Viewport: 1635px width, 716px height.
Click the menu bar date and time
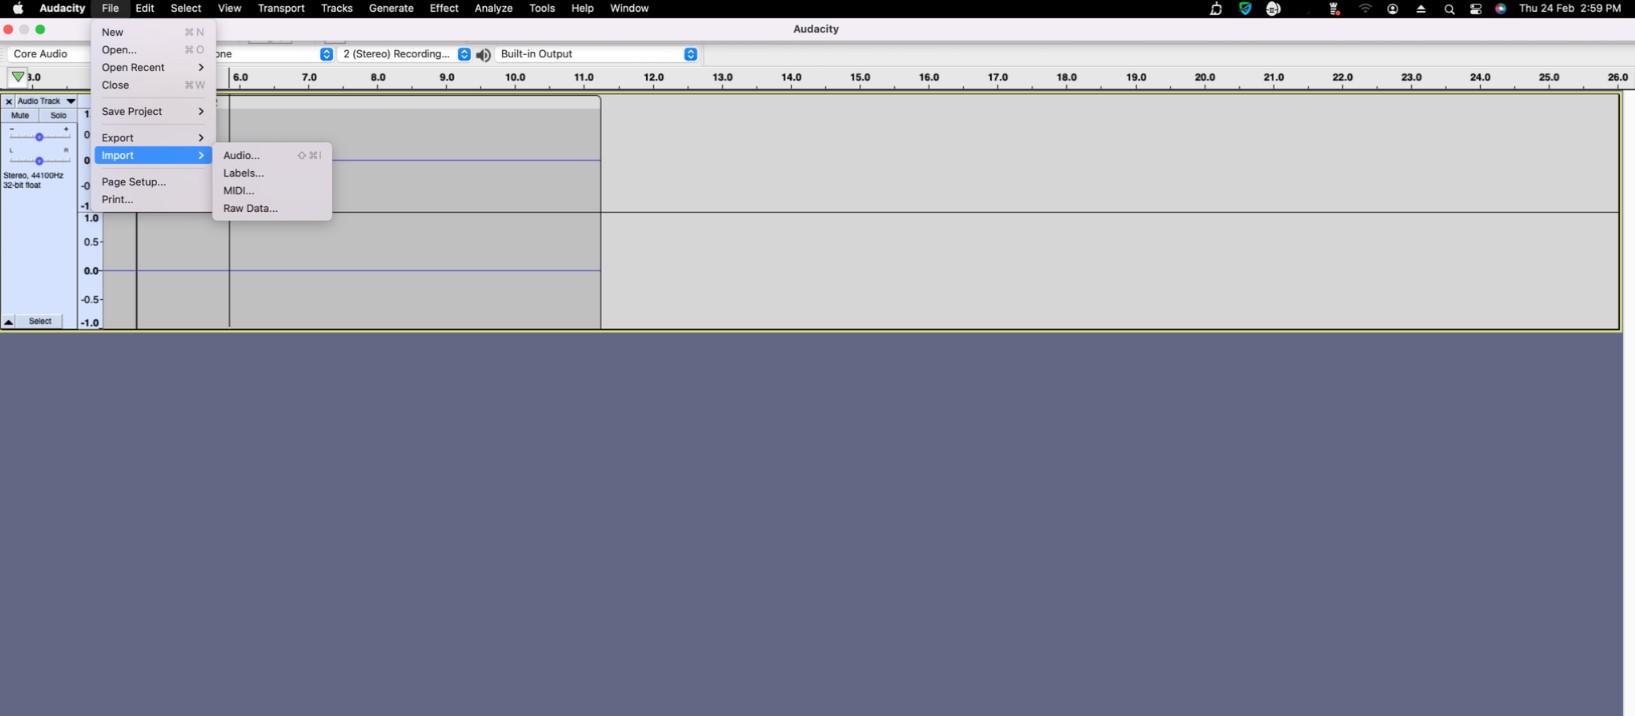[1569, 9]
